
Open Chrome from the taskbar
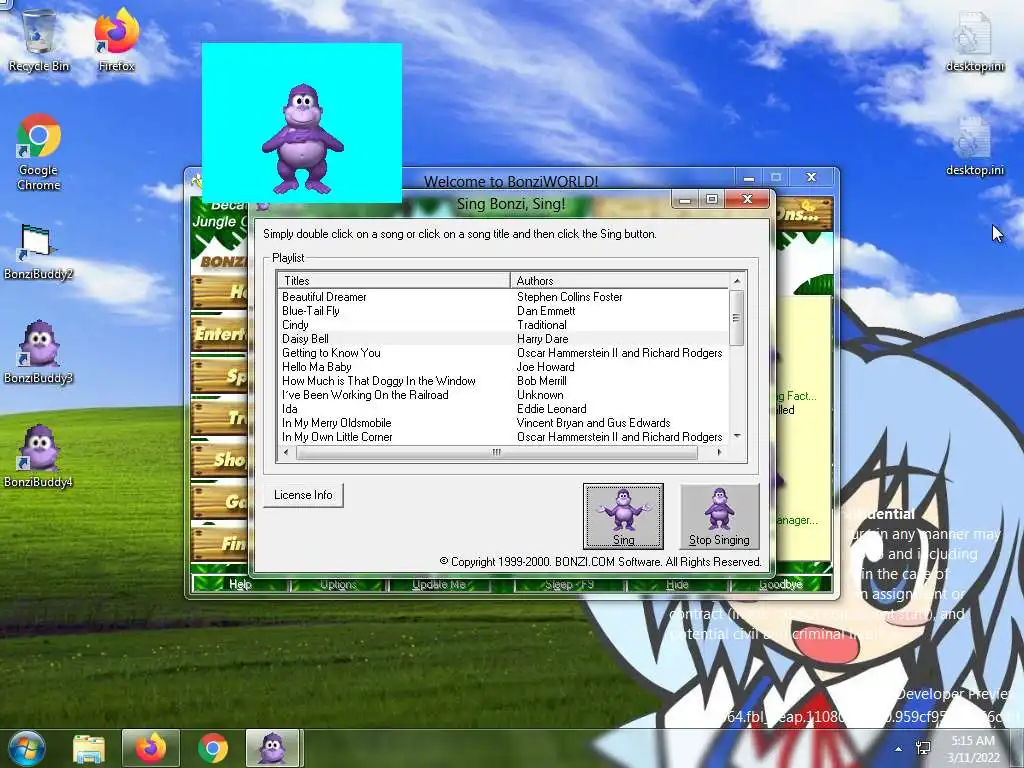(x=213, y=748)
